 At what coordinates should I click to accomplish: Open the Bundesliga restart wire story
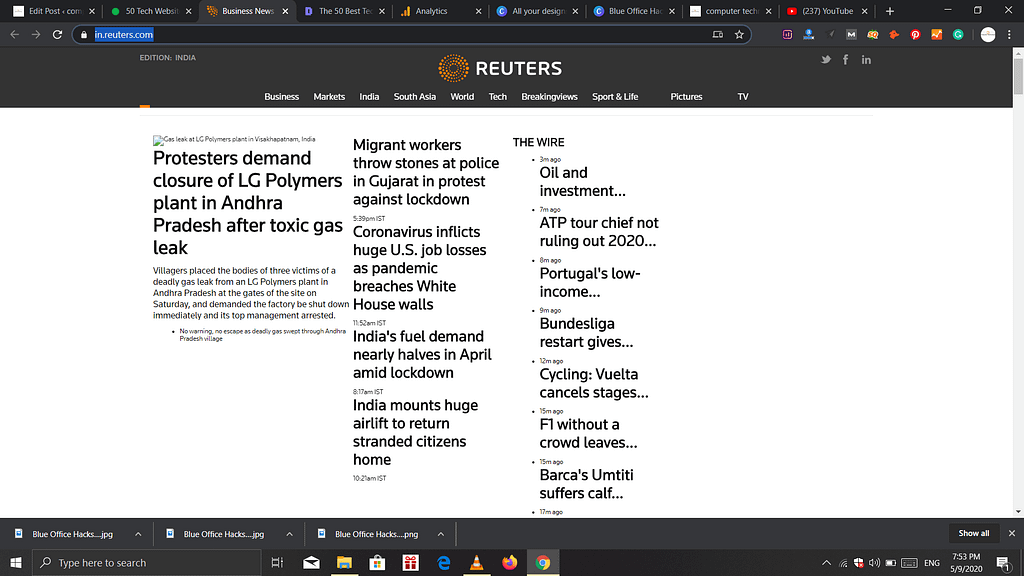tap(586, 332)
